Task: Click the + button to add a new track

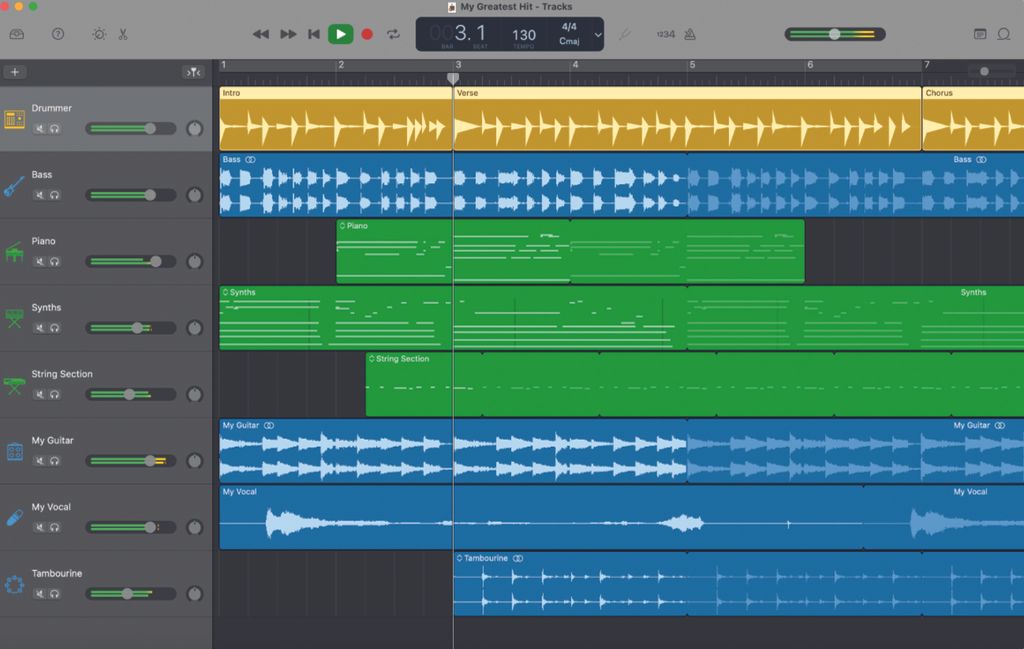Action: pos(14,71)
